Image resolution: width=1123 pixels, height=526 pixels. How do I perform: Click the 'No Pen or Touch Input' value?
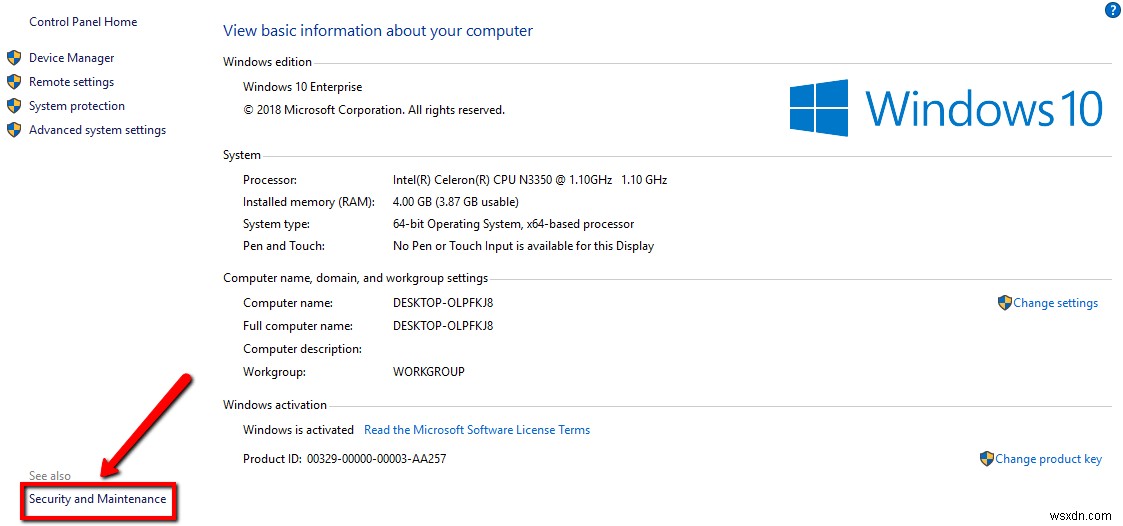pos(524,246)
